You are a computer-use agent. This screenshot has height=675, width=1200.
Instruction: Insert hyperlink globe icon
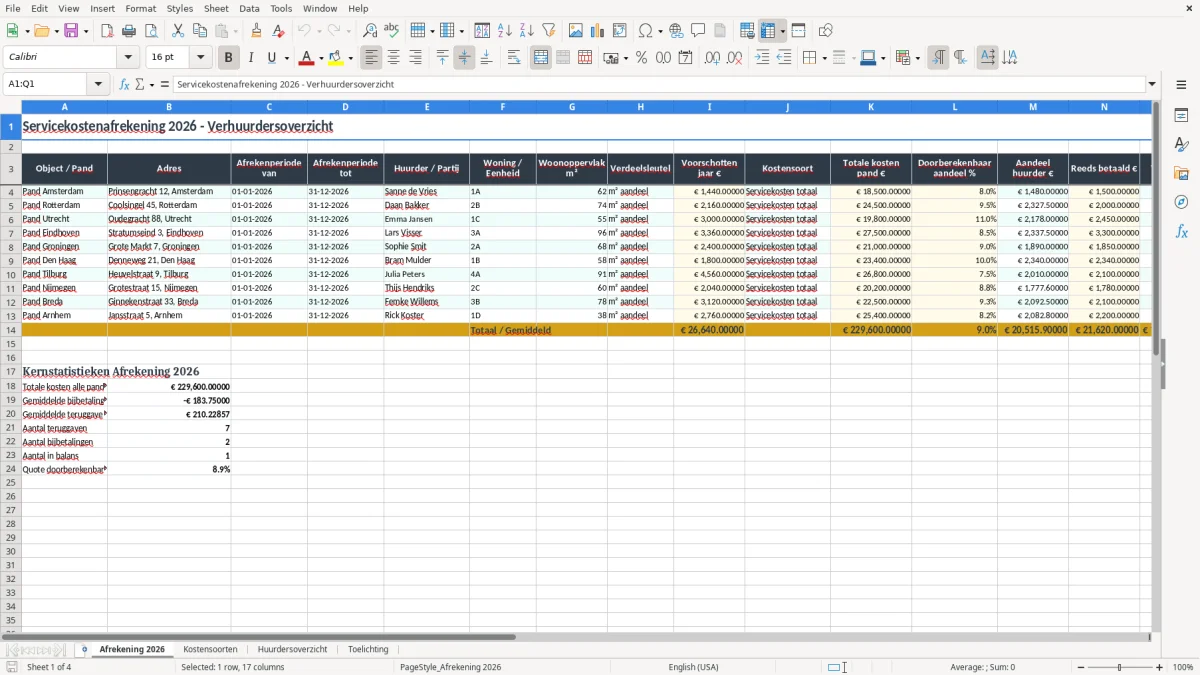[677, 31]
